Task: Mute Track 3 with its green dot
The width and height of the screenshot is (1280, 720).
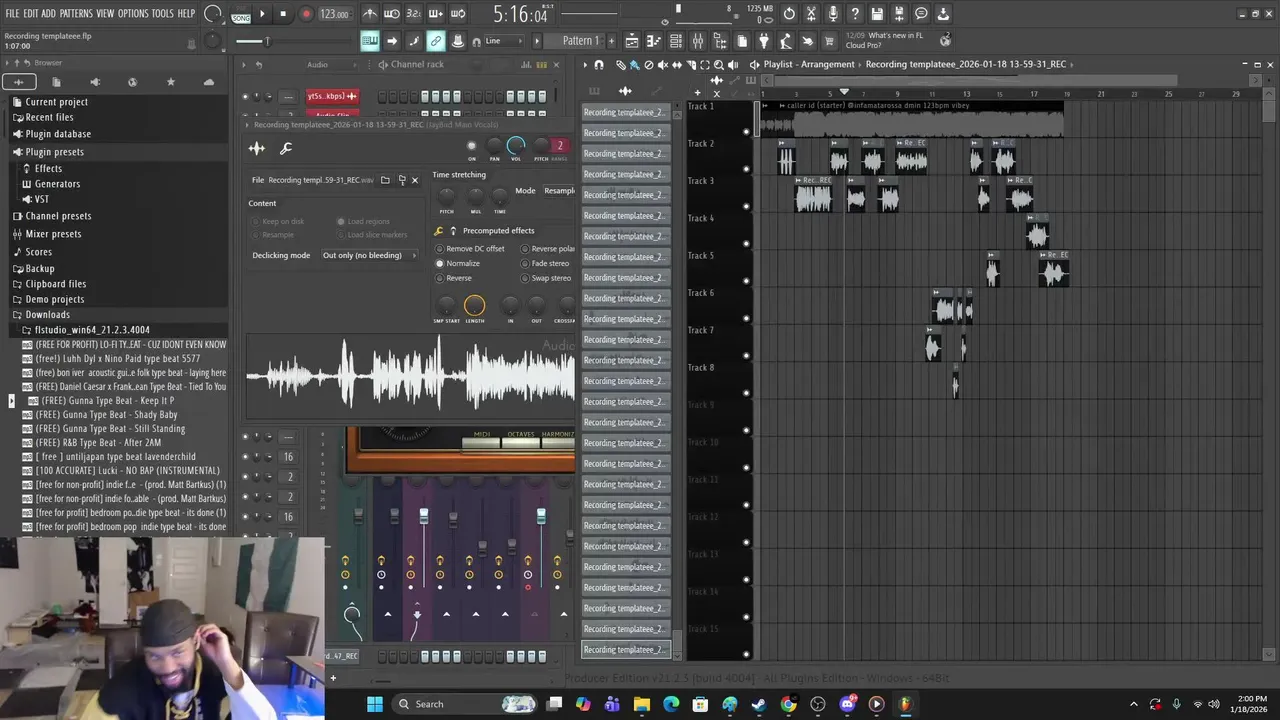Action: pyautogui.click(x=746, y=206)
